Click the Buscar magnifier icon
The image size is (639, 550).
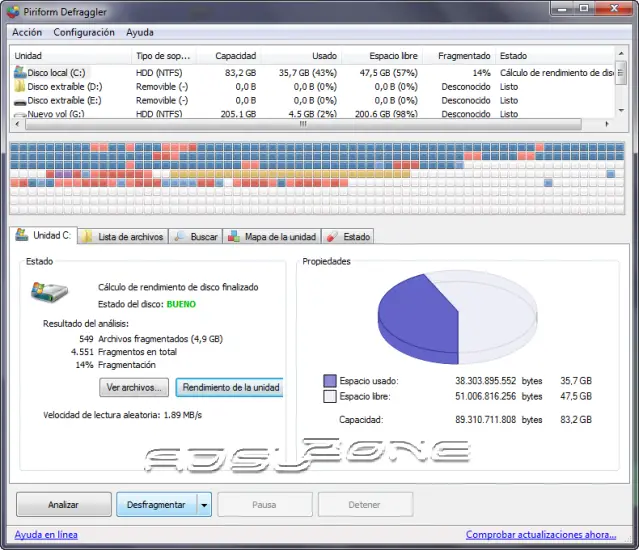tap(180, 237)
